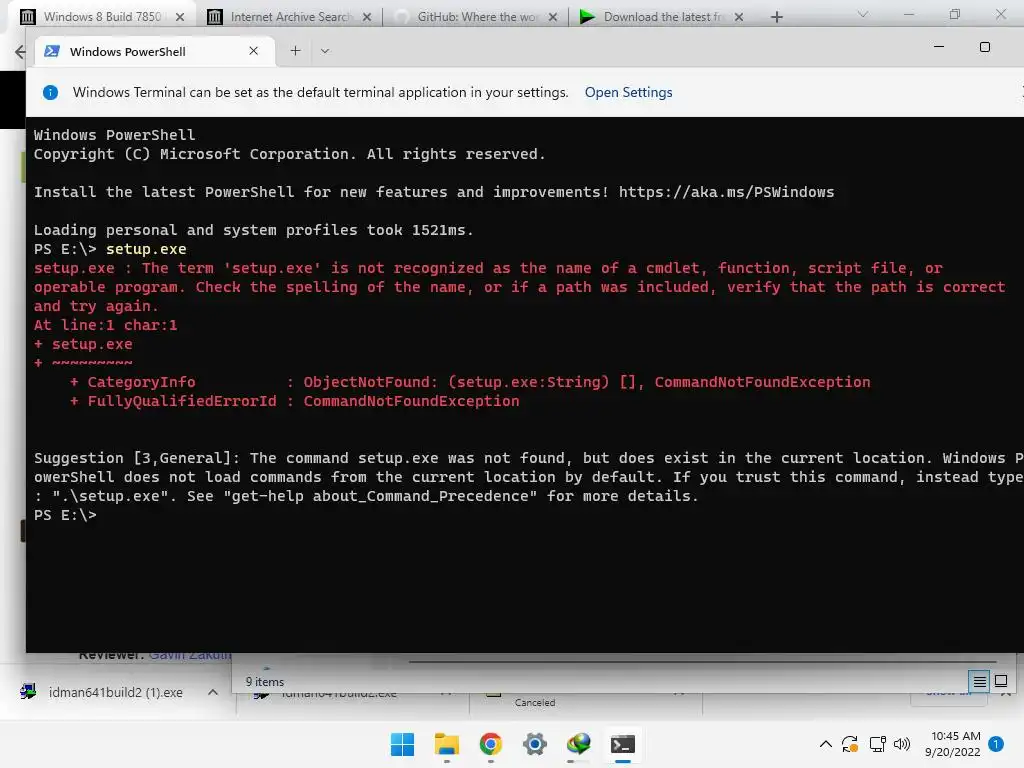This screenshot has width=1024, height=768.
Task: Close the Windows PowerShell tab
Action: coord(253,51)
